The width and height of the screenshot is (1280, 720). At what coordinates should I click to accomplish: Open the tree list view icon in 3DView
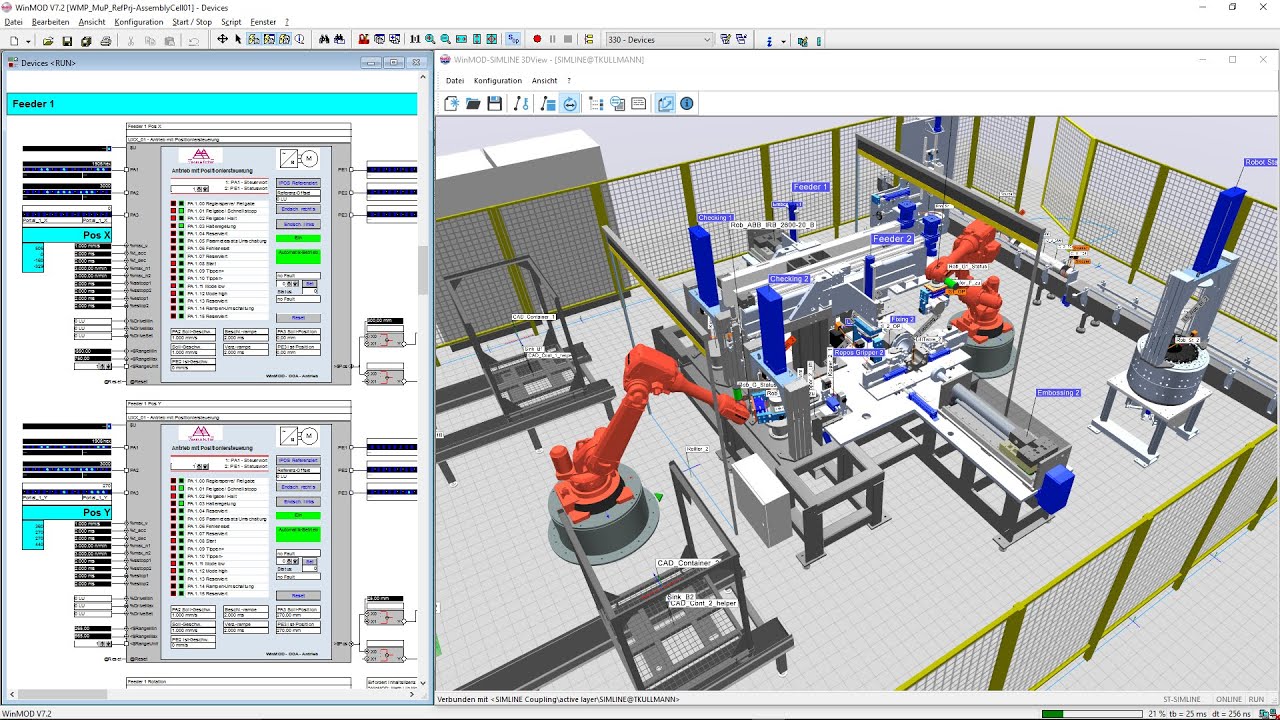coord(596,103)
